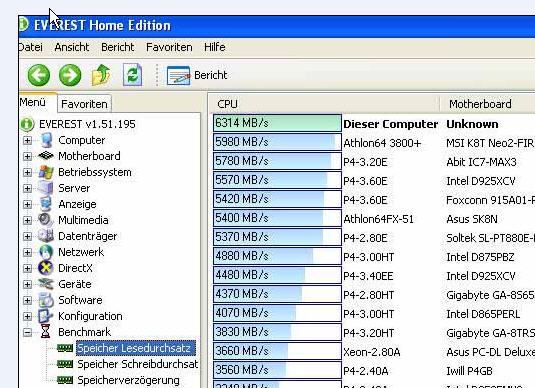Click the 'Iwill P4GB' motherboard cell
Viewport: 535px width, 388px height.
[x=469, y=371]
